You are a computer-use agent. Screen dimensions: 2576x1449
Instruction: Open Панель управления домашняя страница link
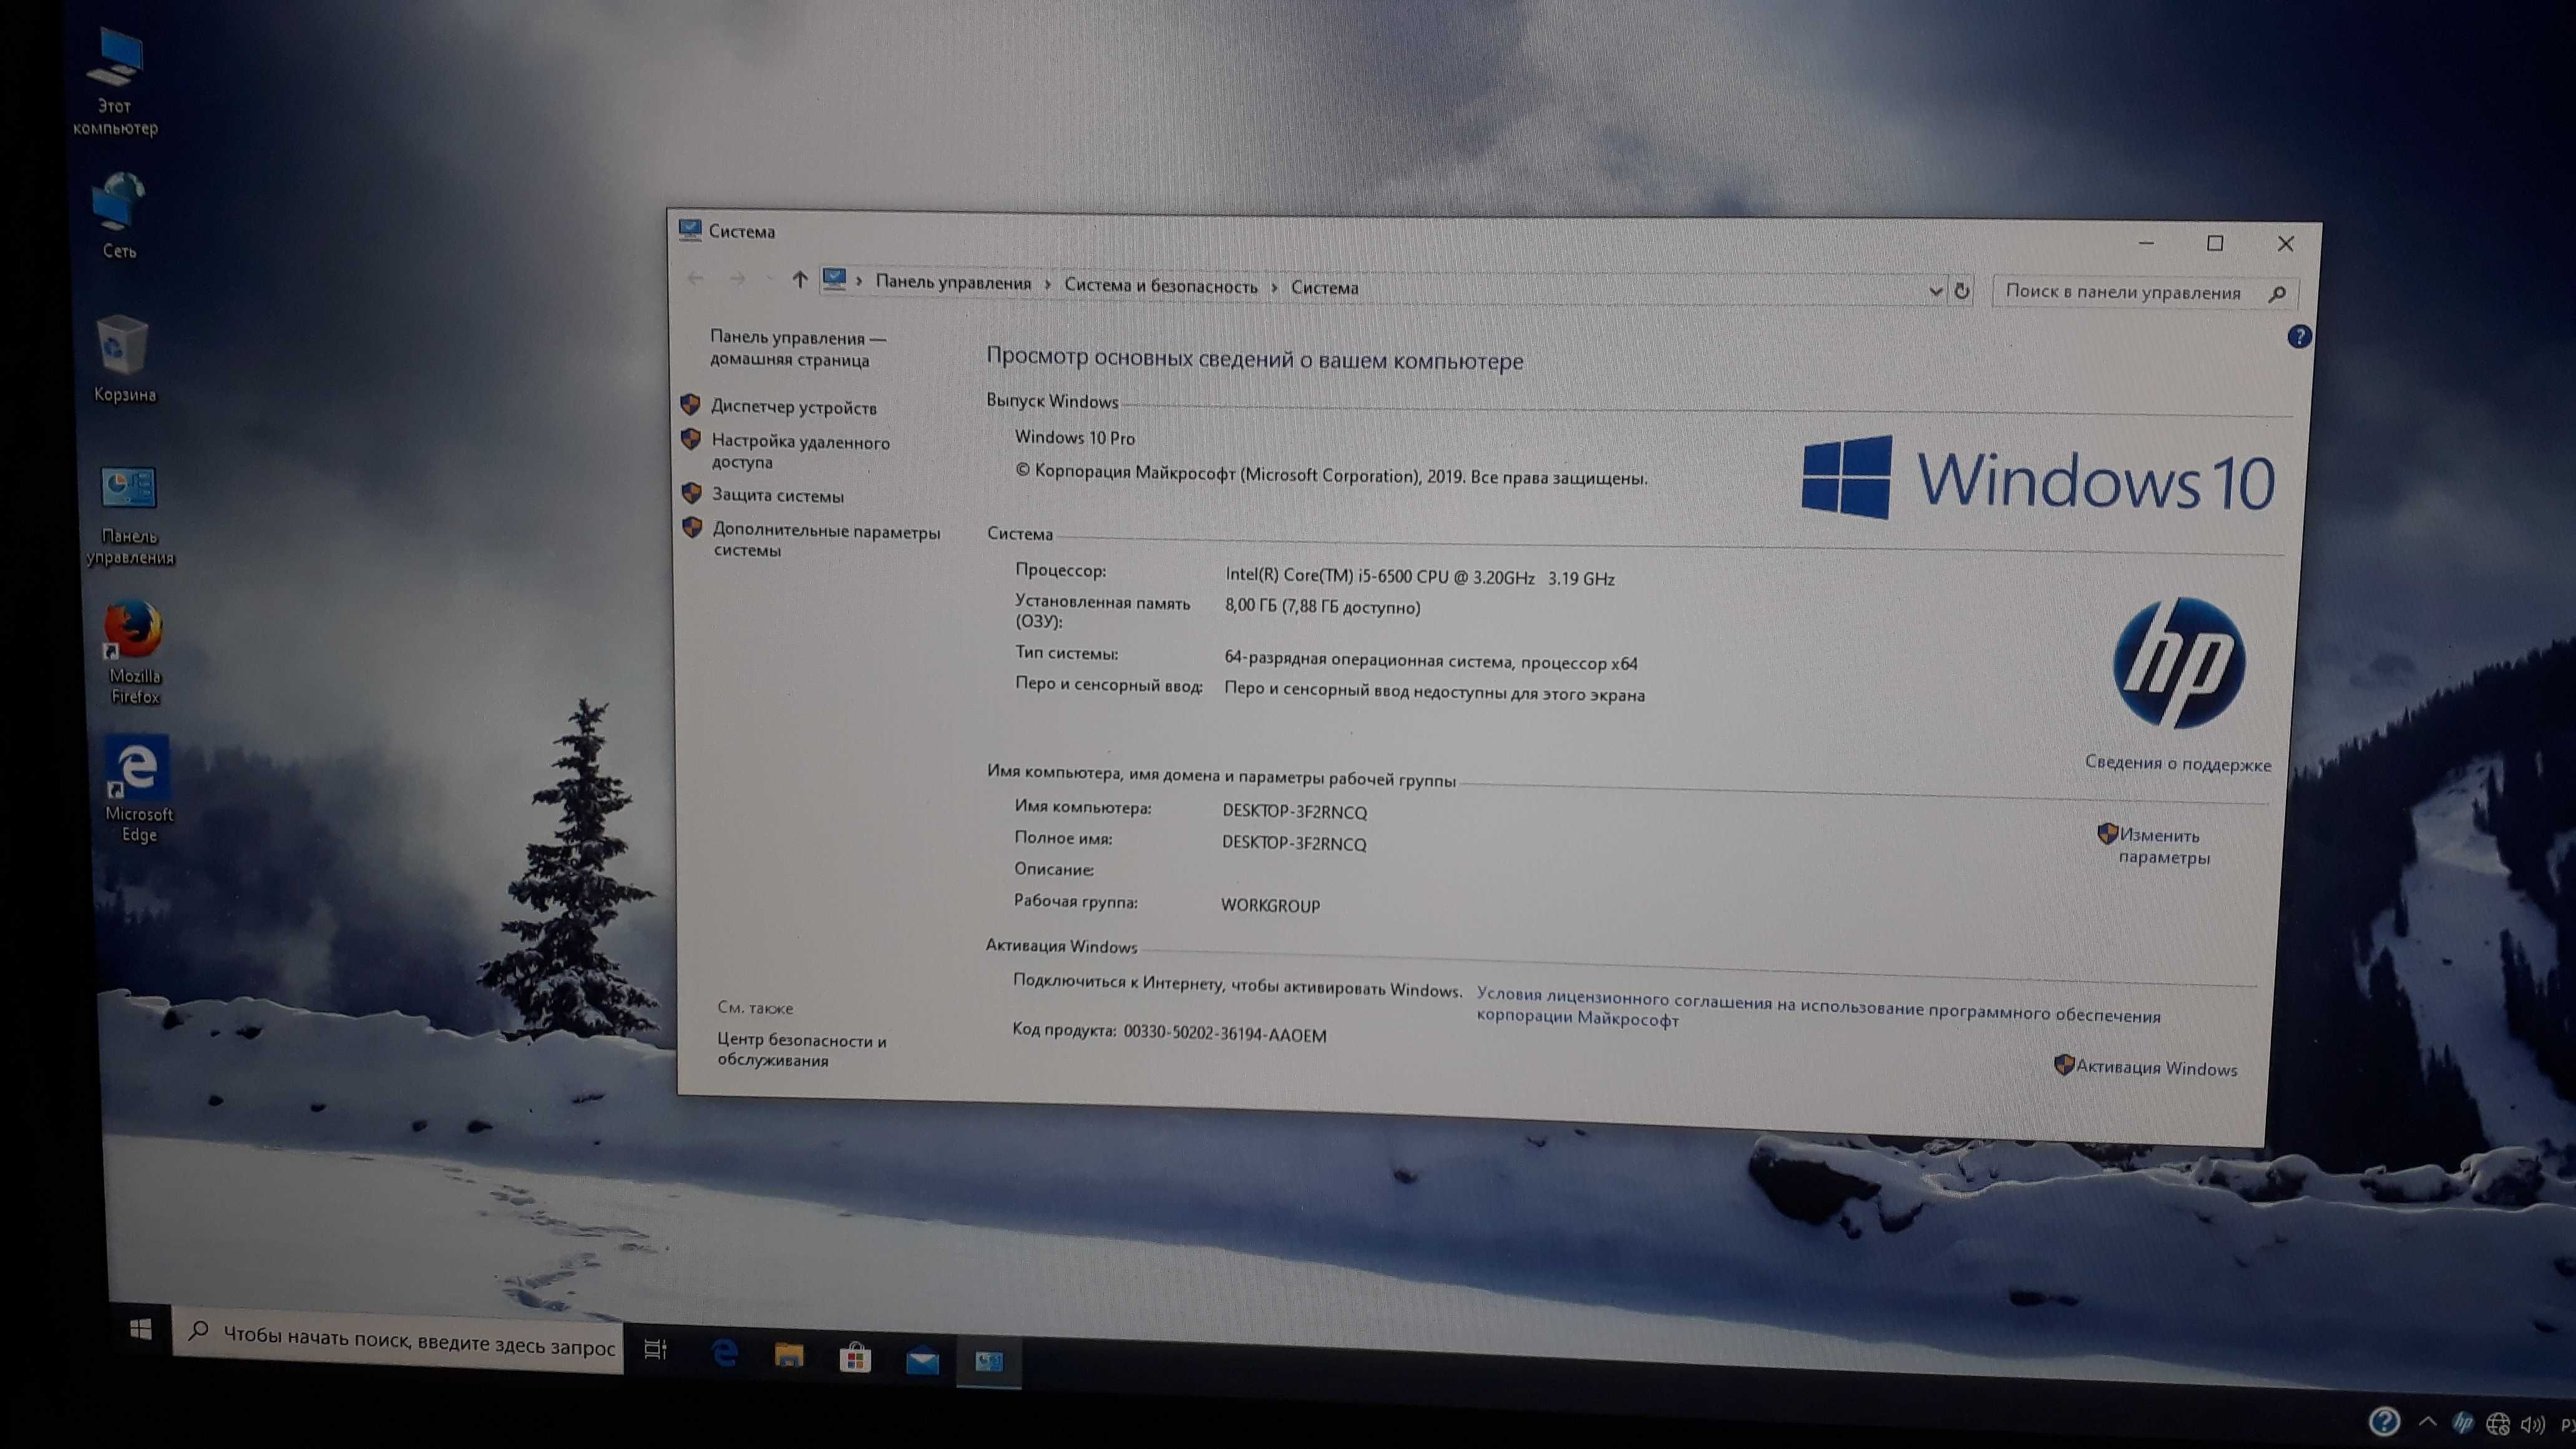tap(797, 349)
